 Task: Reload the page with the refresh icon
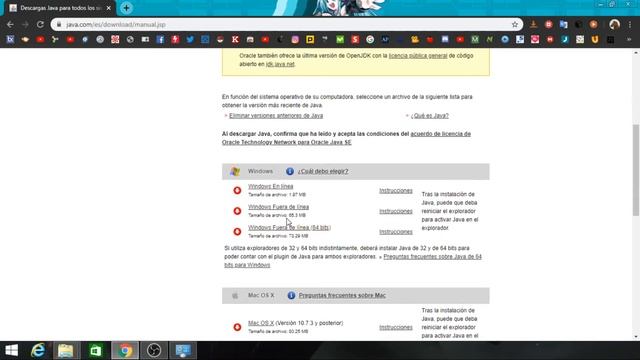[40, 24]
